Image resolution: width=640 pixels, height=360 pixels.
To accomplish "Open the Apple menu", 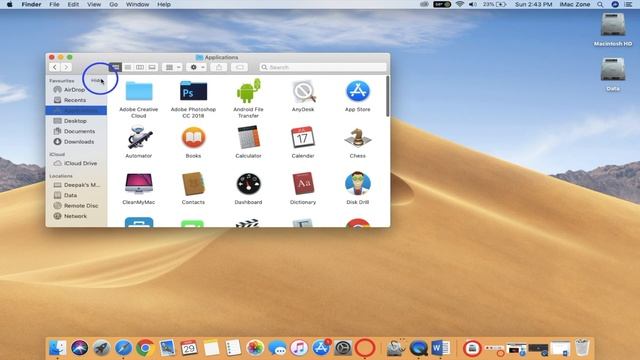I will [x=9, y=4].
